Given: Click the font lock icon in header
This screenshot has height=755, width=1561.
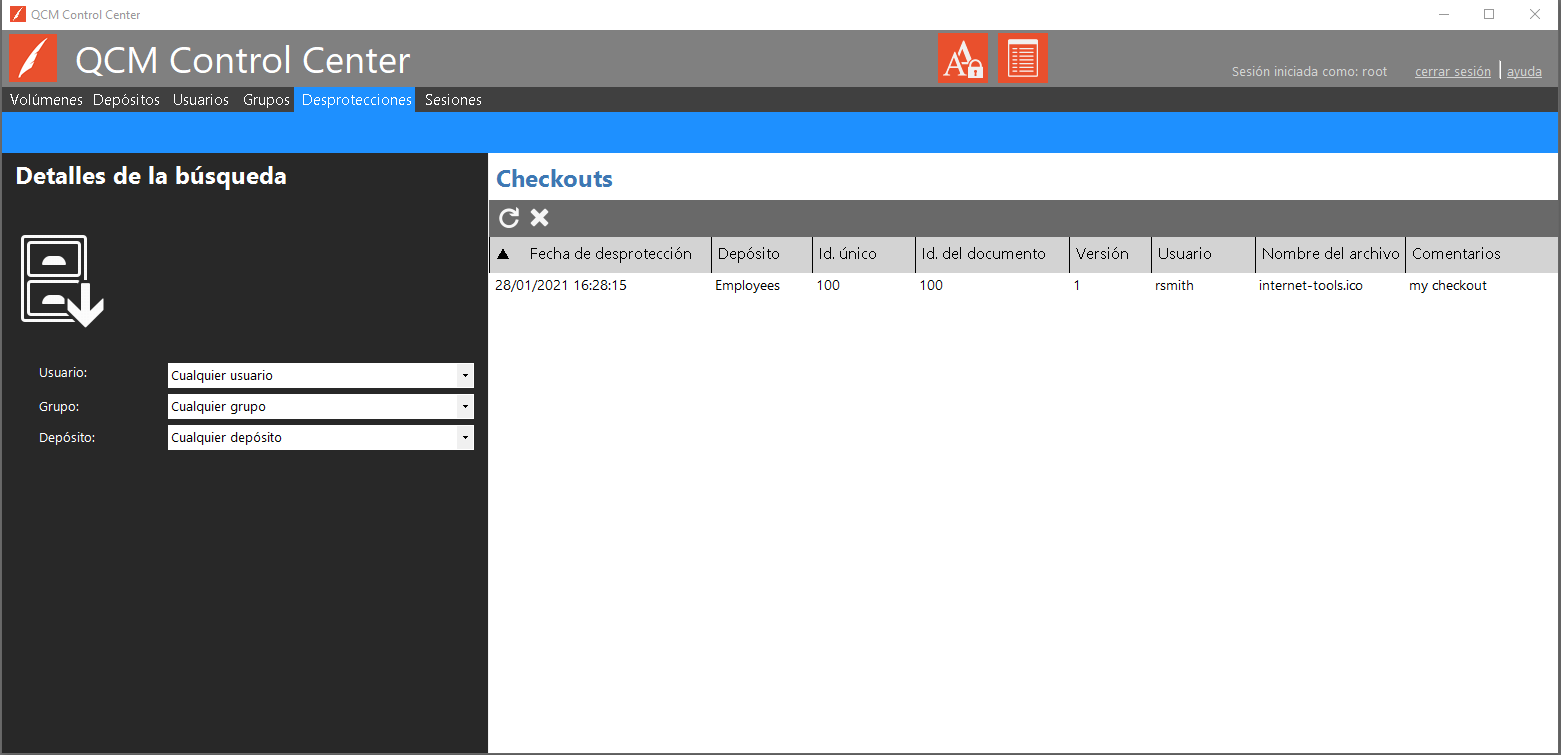Looking at the screenshot, I should pyautogui.click(x=962, y=59).
